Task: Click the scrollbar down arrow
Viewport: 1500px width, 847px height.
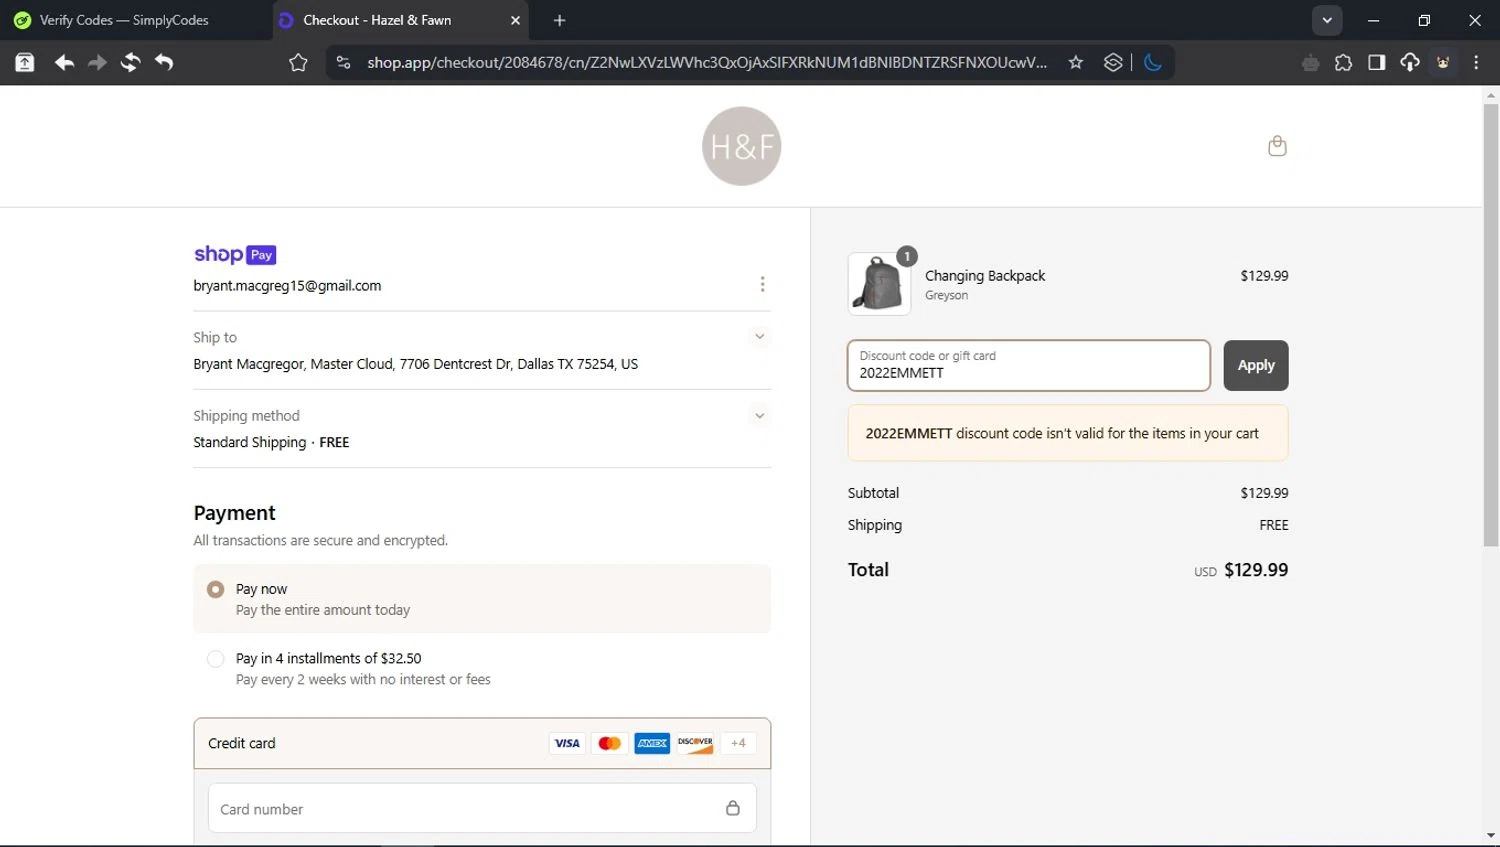Action: point(1491,835)
